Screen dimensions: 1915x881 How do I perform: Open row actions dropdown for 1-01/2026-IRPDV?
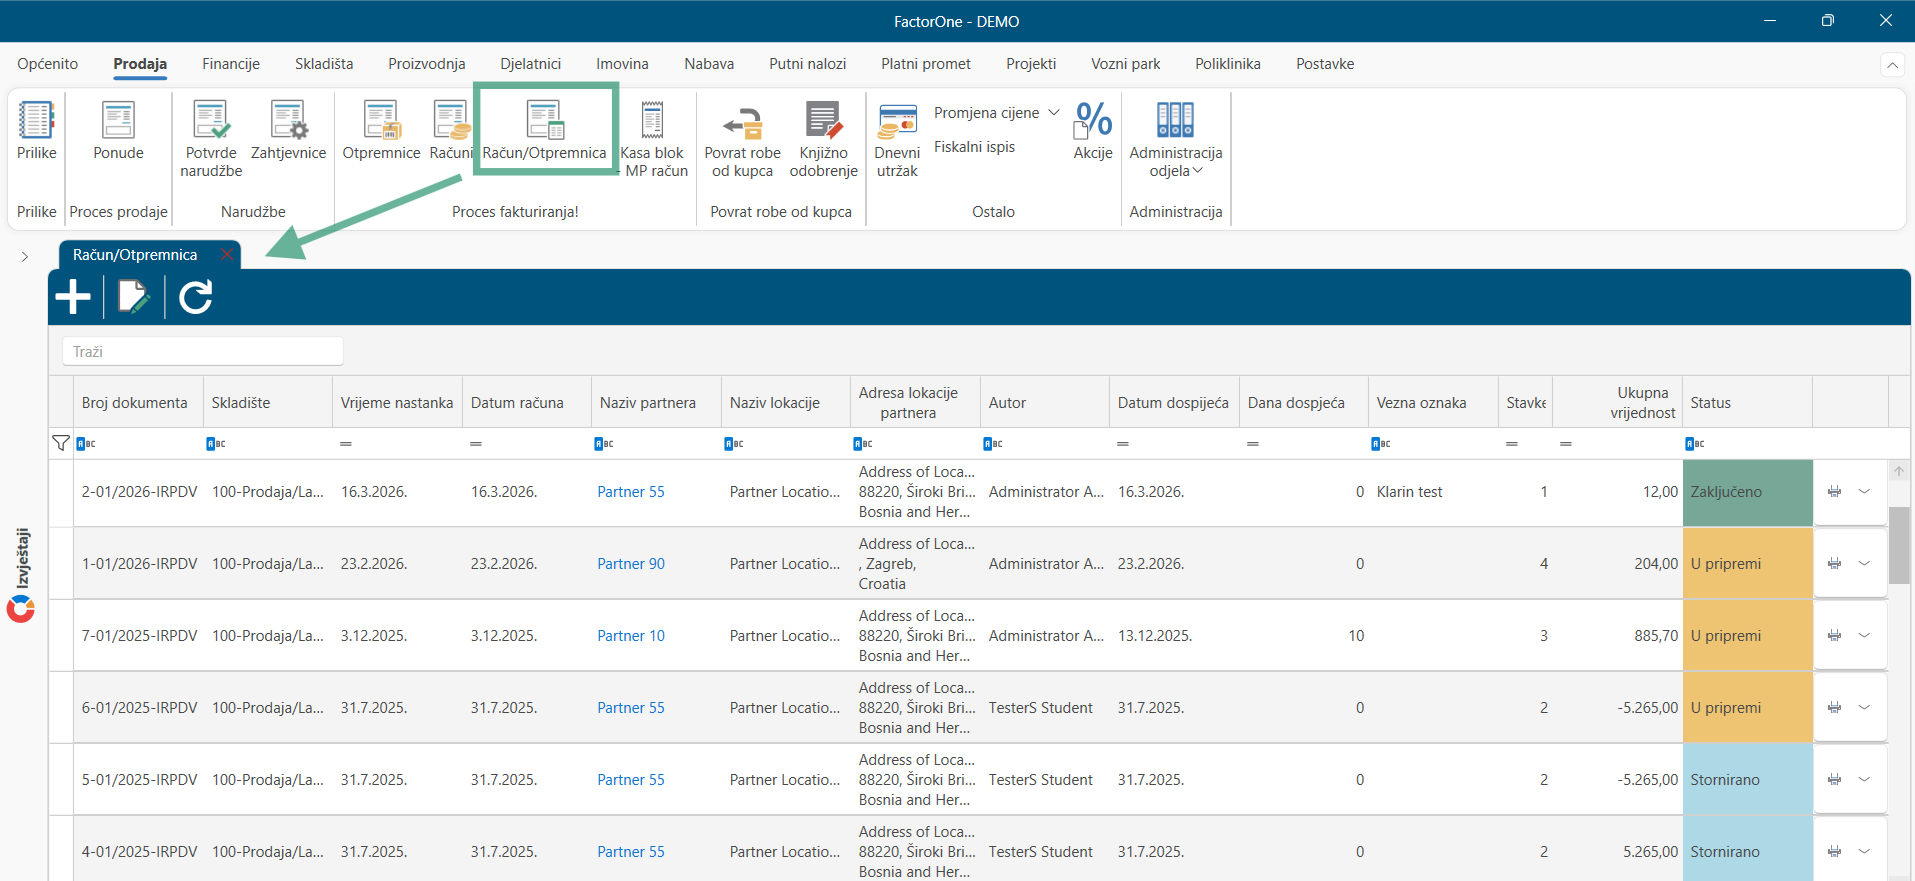click(x=1865, y=564)
